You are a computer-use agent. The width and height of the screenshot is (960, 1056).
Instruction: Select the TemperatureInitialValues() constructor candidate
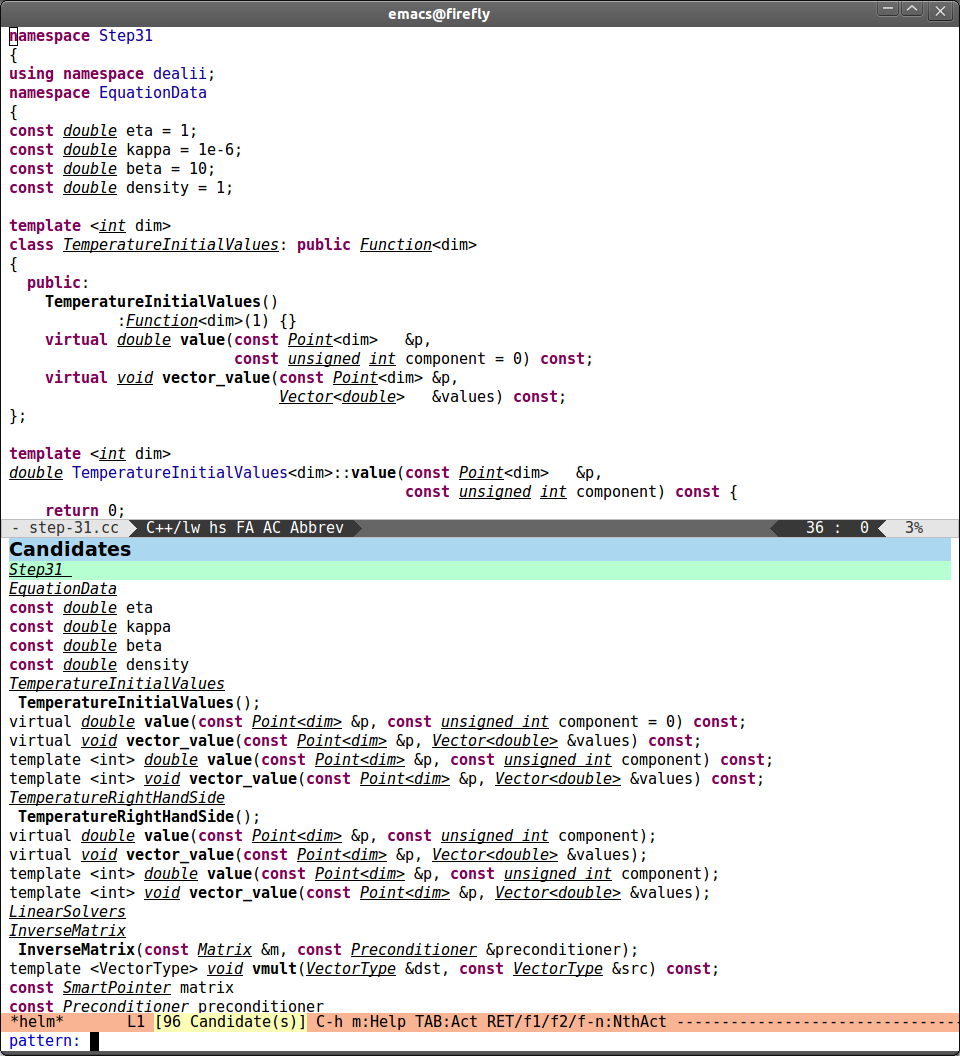coord(139,702)
